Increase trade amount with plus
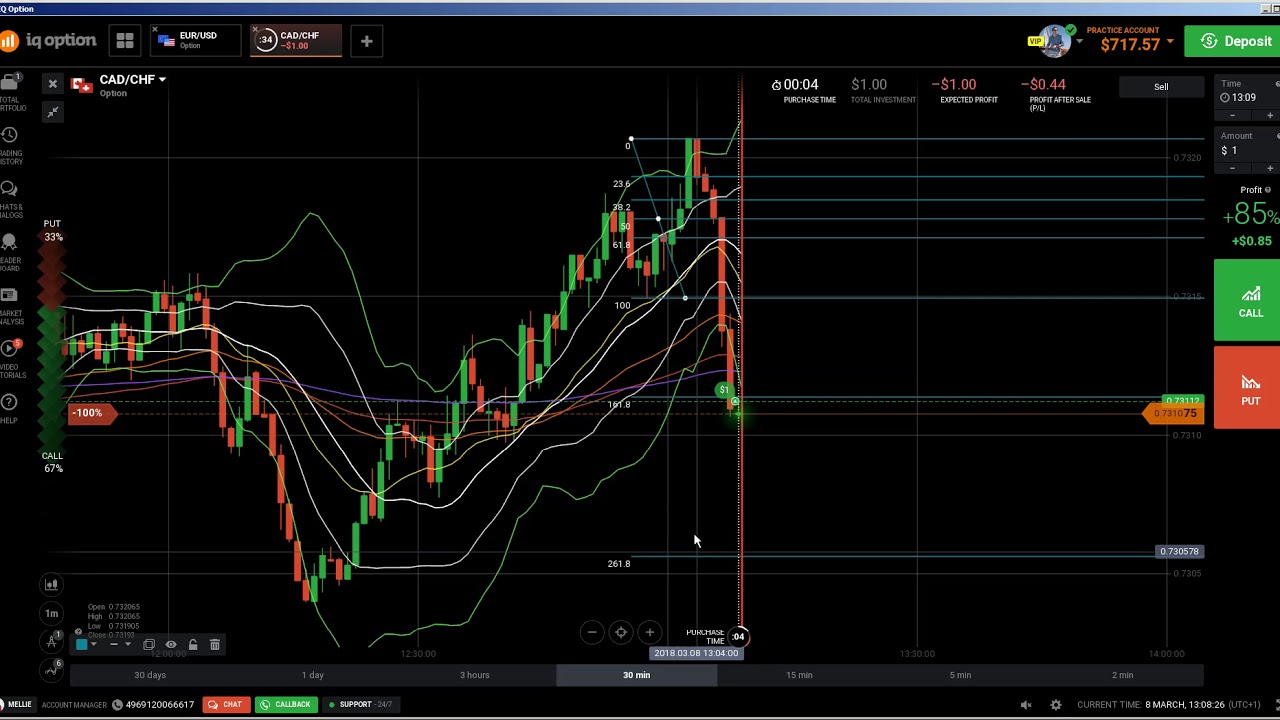Image resolution: width=1280 pixels, height=720 pixels. [x=1269, y=167]
